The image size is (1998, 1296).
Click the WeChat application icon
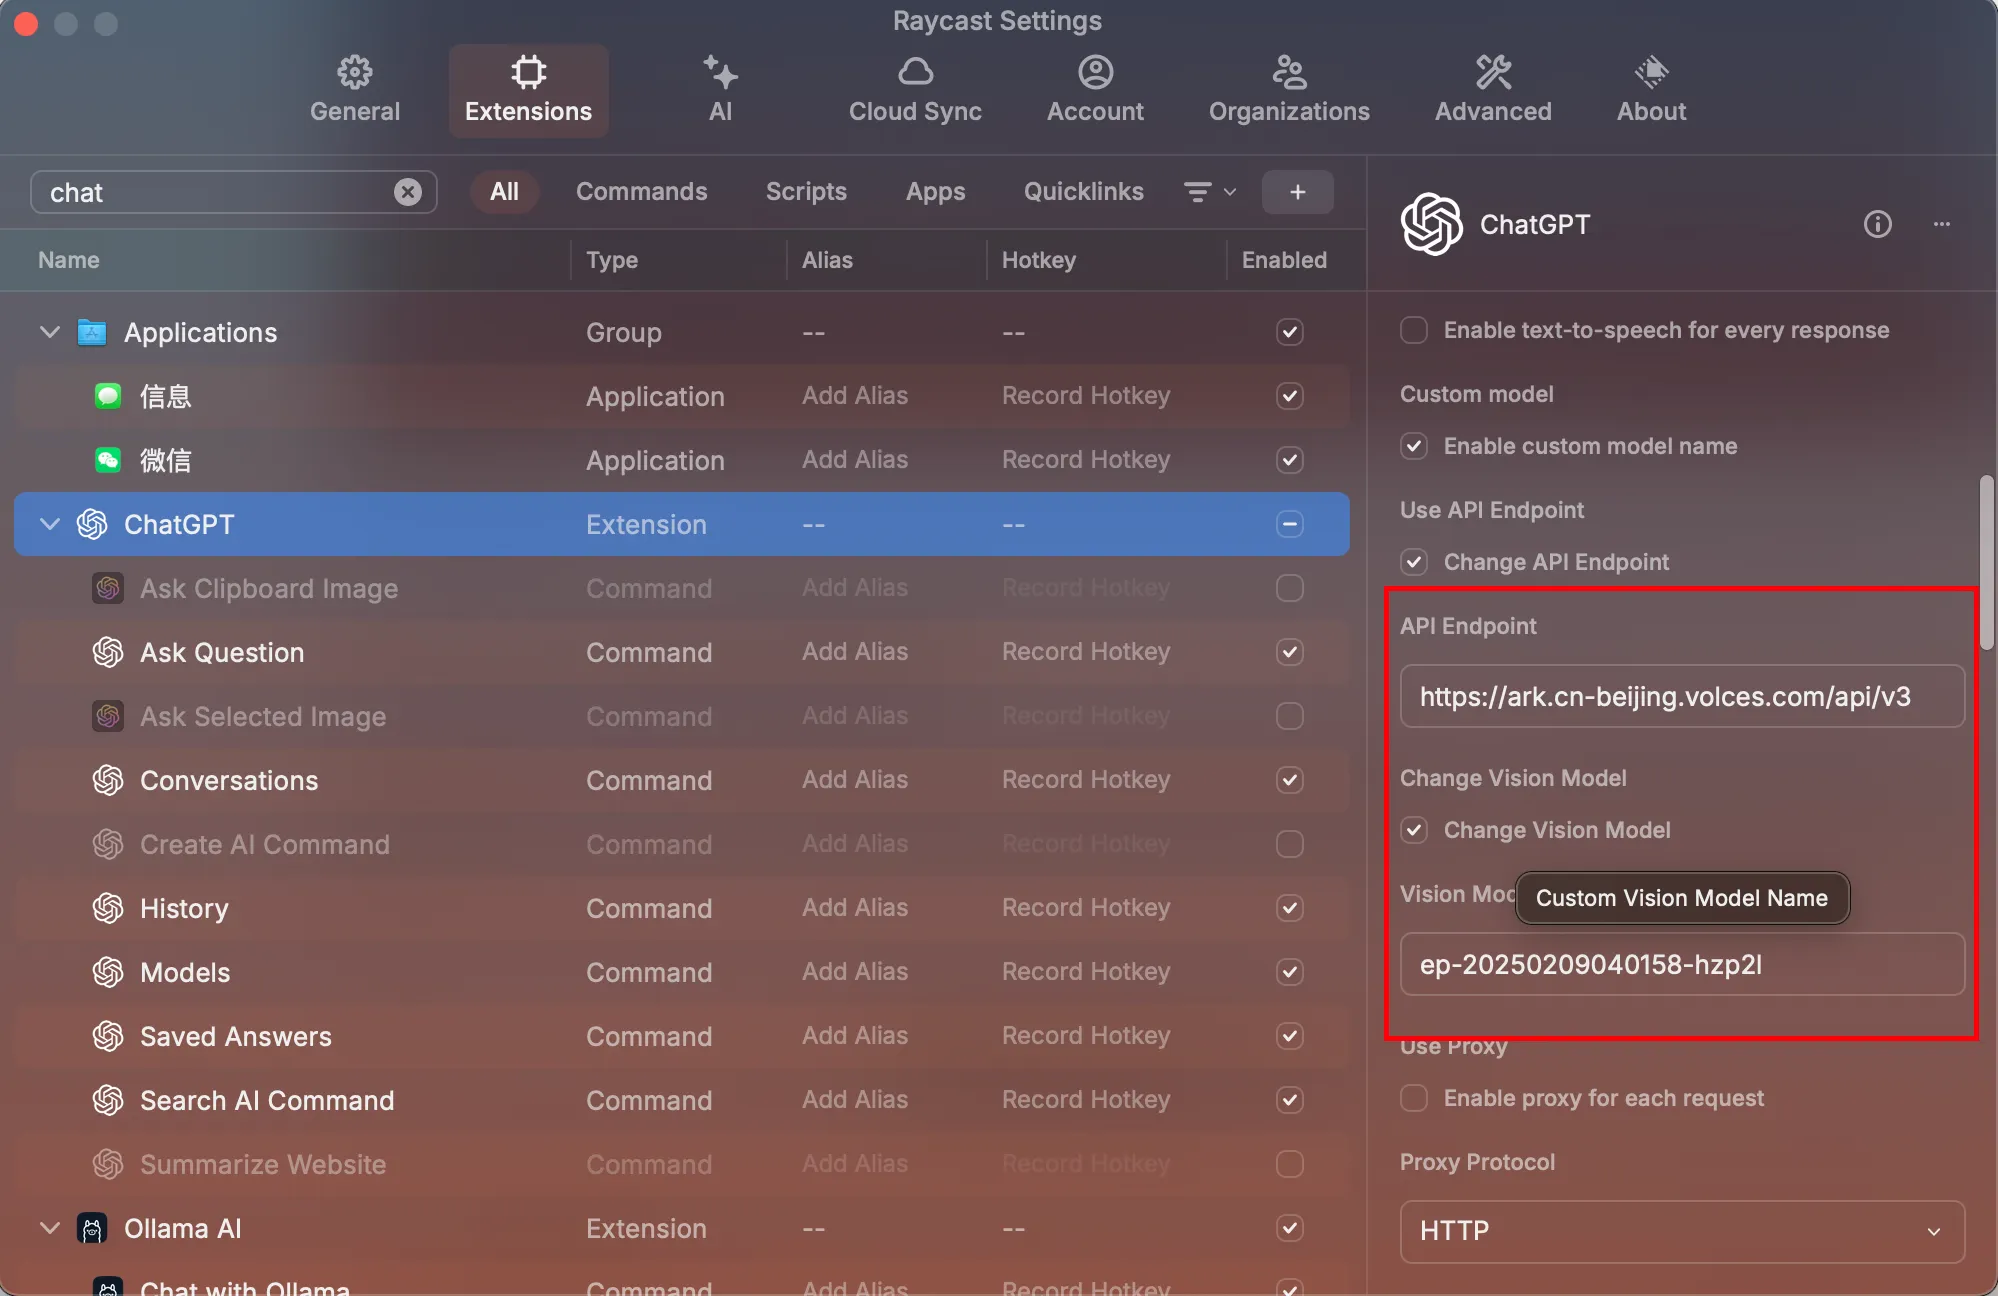[108, 460]
